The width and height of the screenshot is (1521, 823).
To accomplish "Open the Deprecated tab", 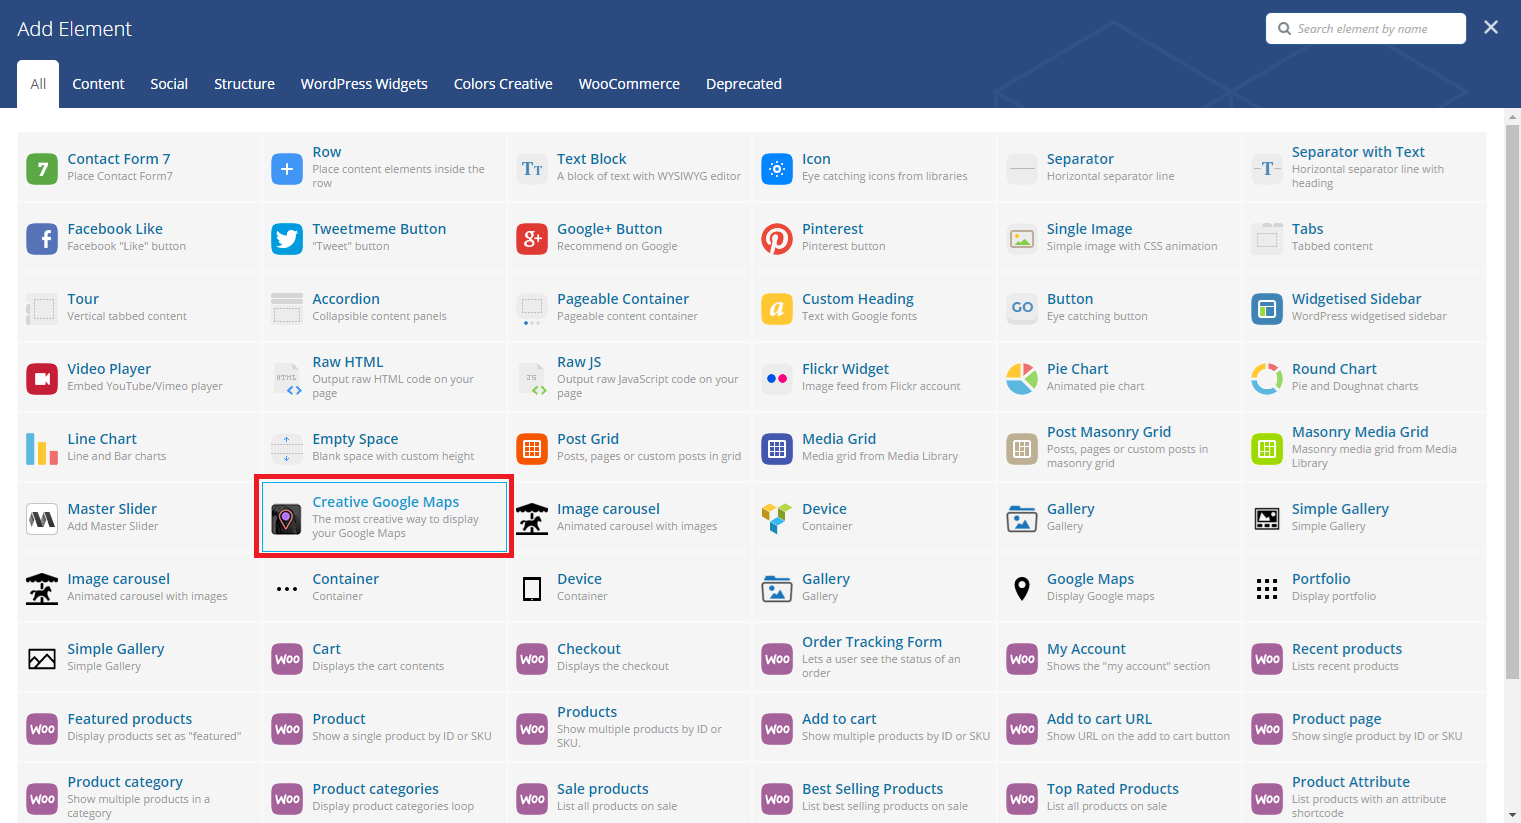I will [744, 84].
